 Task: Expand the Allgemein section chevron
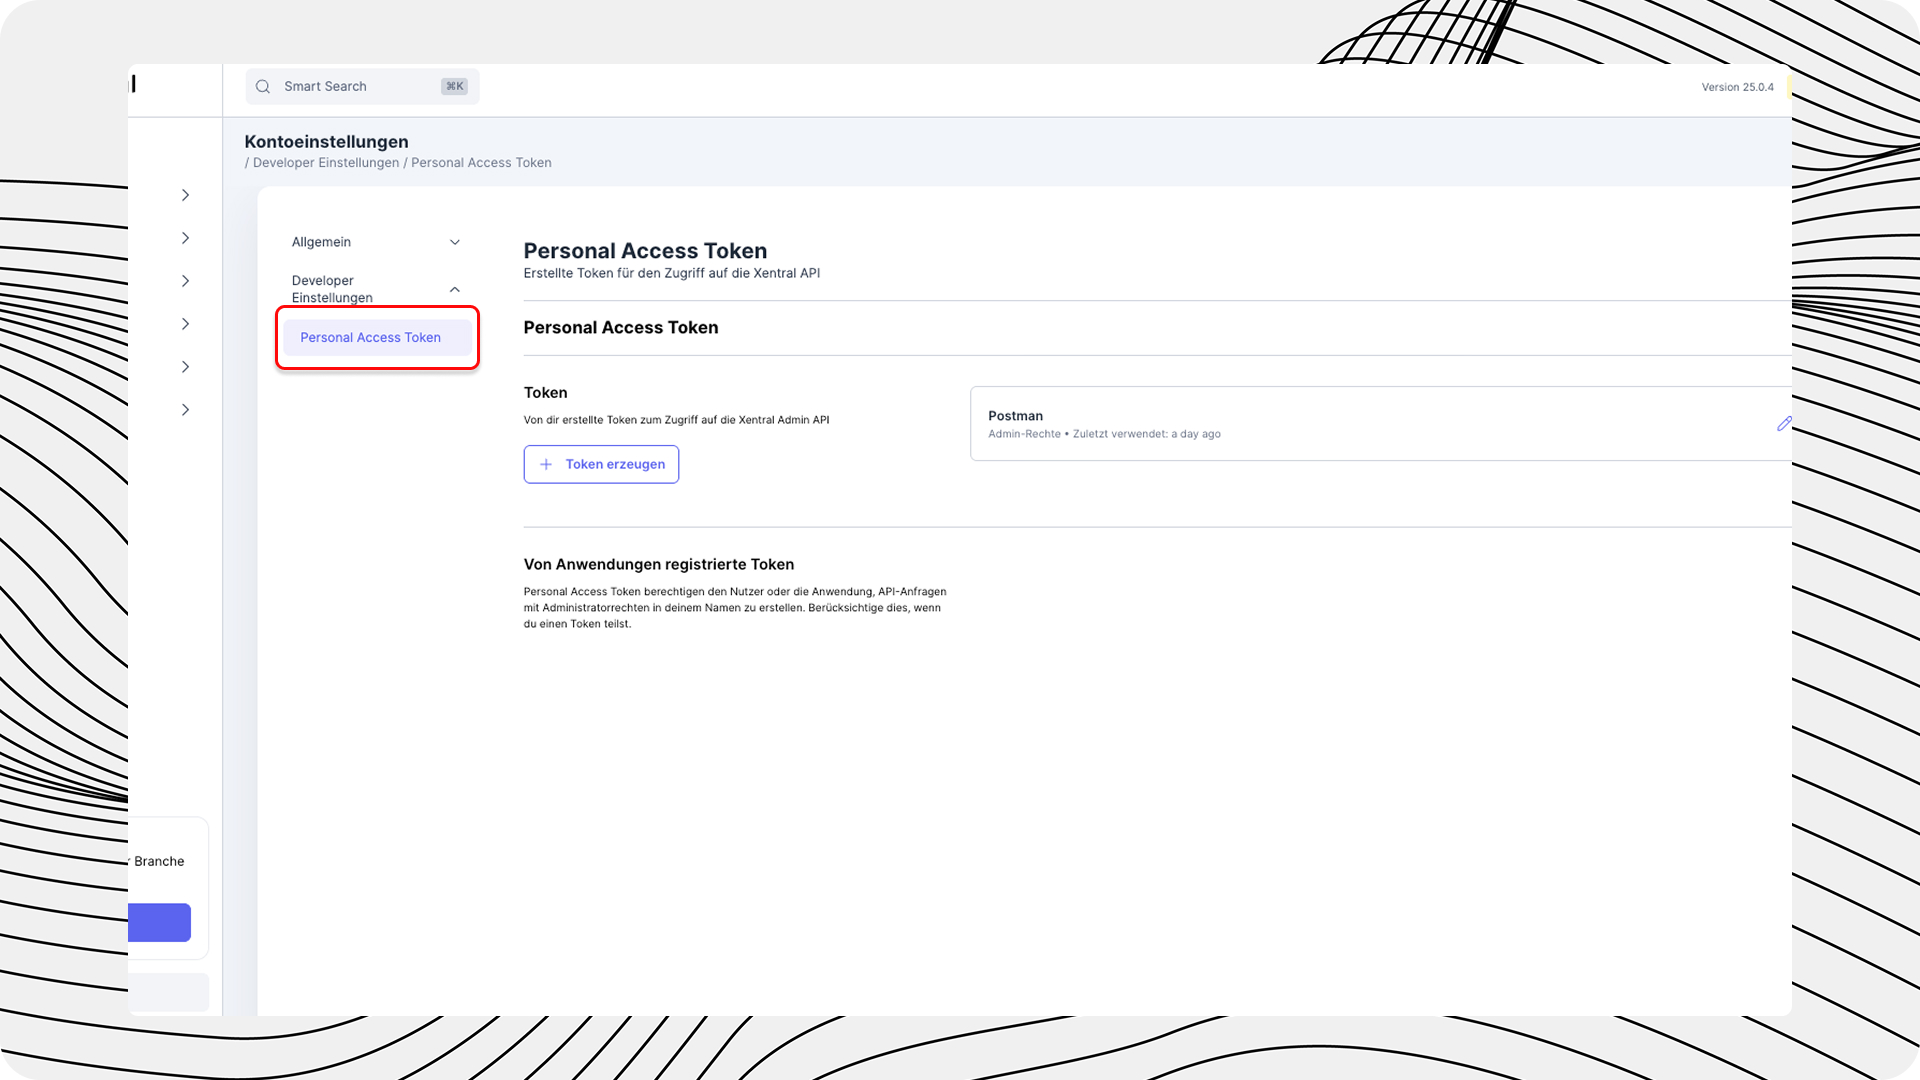coord(455,243)
